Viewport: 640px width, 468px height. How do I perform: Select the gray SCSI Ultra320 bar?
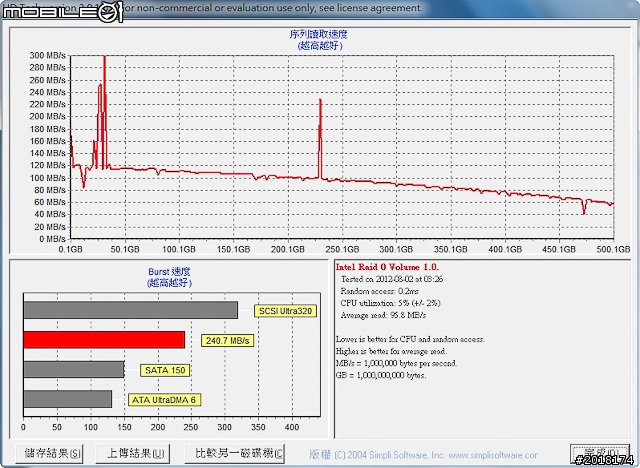131,310
